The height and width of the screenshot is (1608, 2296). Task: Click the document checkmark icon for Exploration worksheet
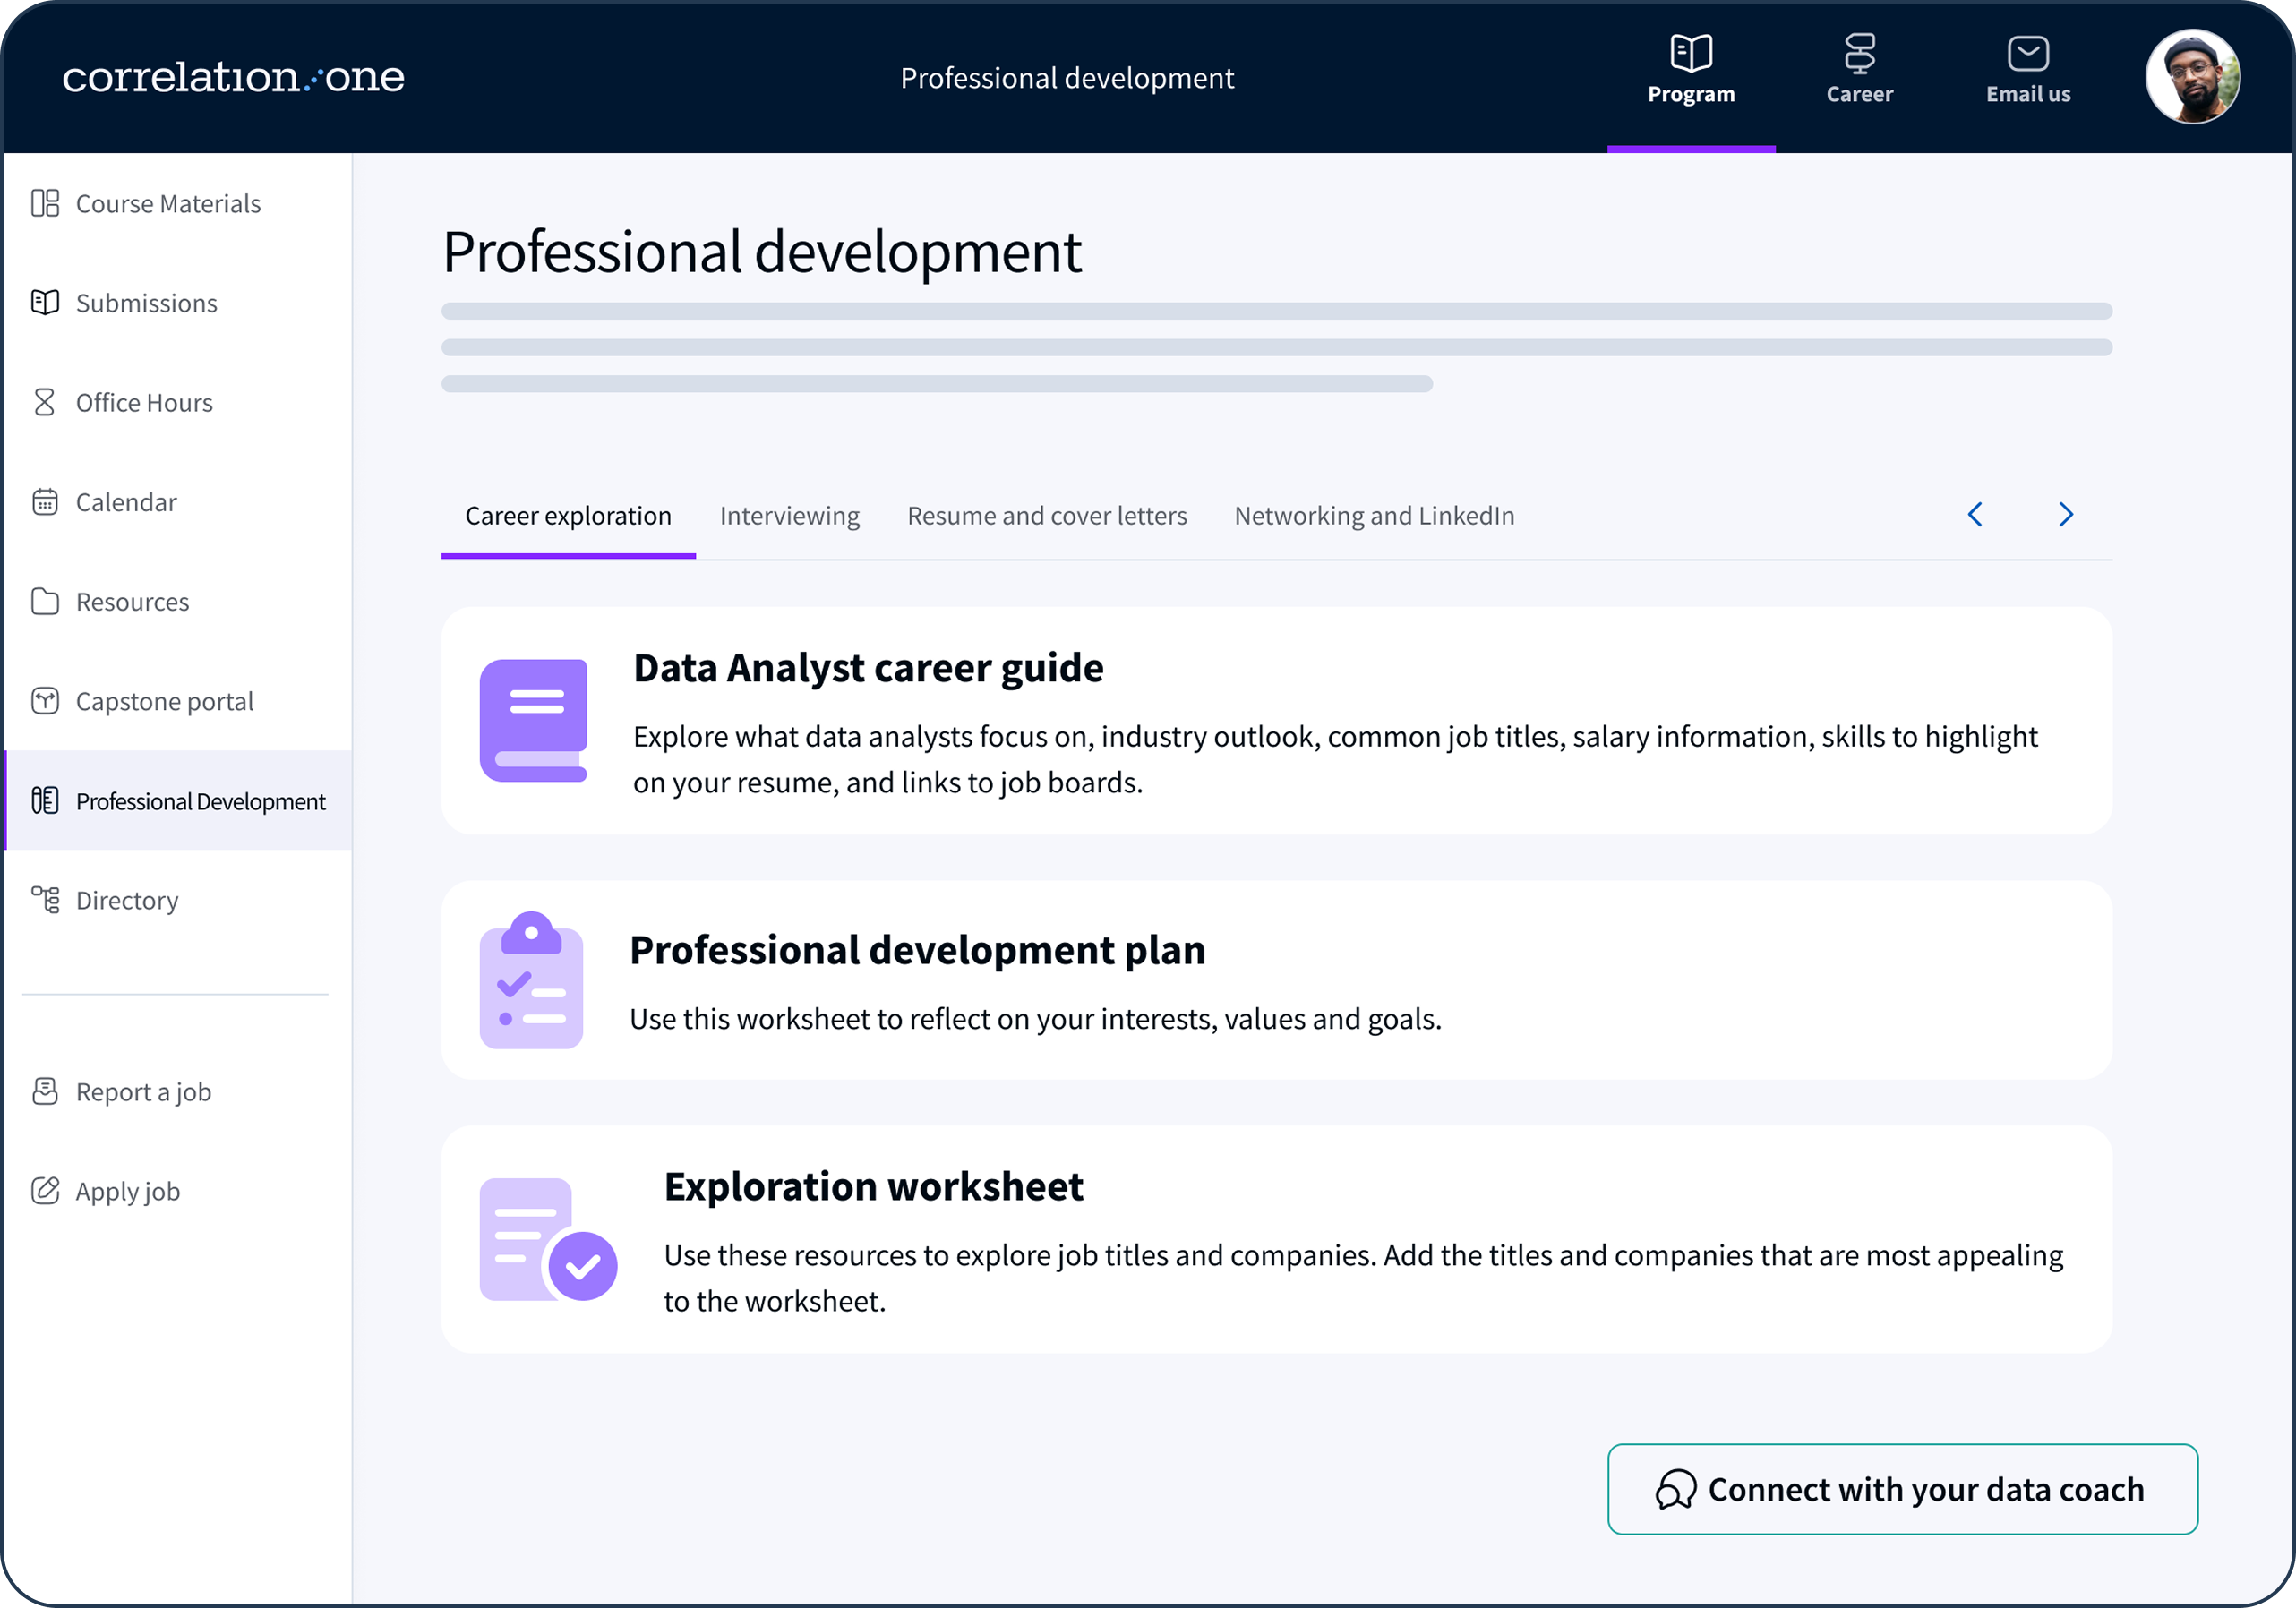click(548, 1239)
